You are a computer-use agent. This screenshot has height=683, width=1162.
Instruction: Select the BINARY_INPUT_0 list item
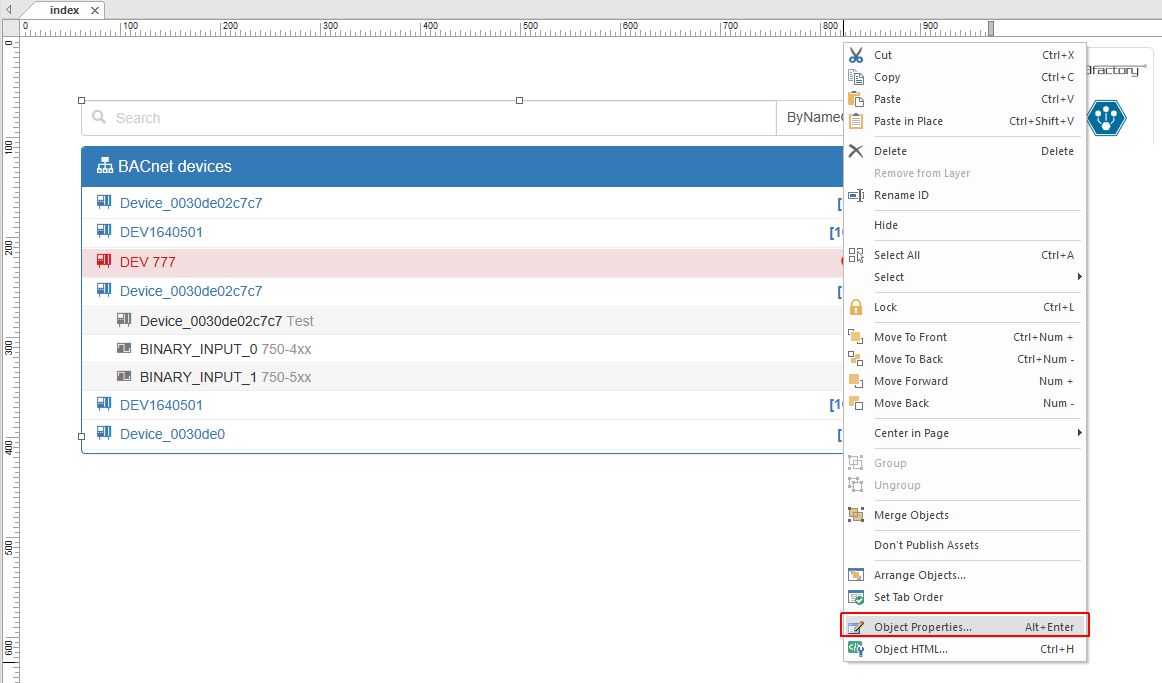tap(198, 349)
